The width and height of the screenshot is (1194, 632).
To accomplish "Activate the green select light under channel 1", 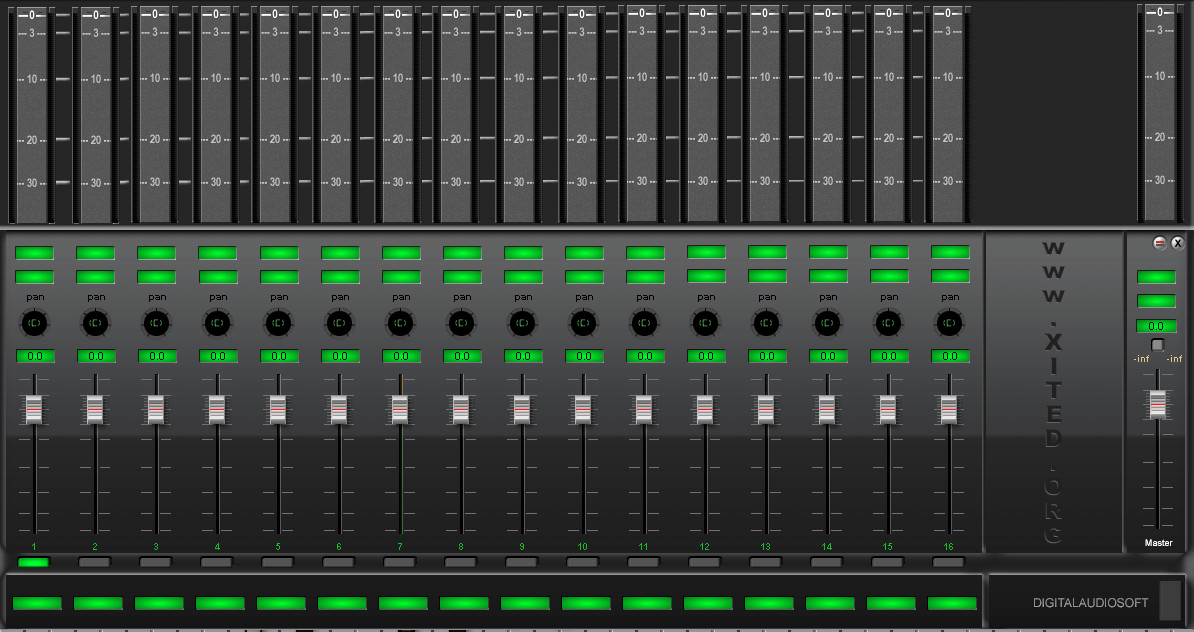I will (35, 563).
